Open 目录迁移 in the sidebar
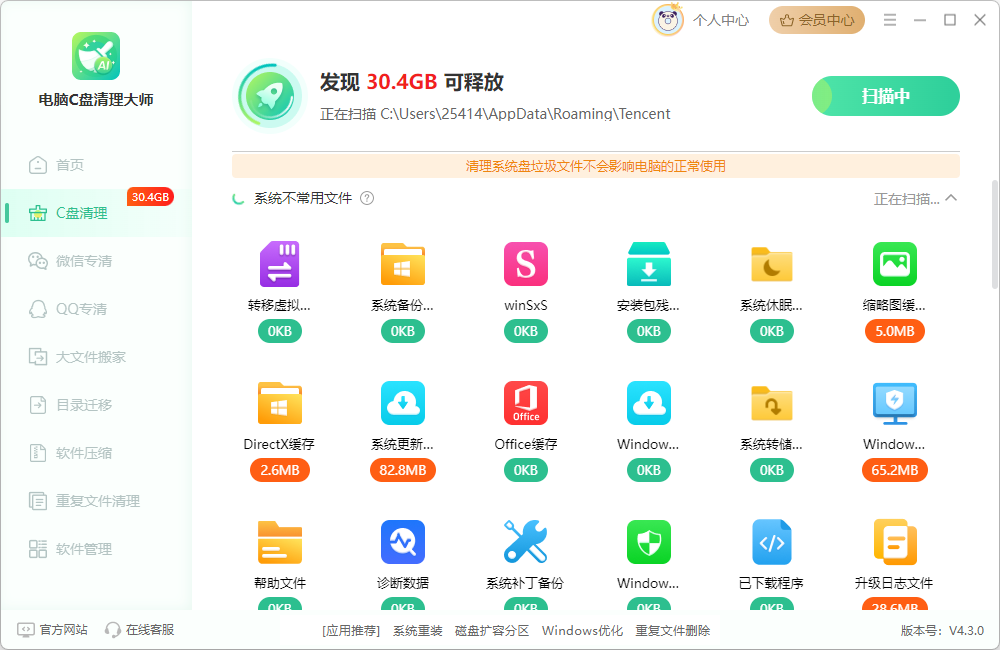 (x=96, y=405)
